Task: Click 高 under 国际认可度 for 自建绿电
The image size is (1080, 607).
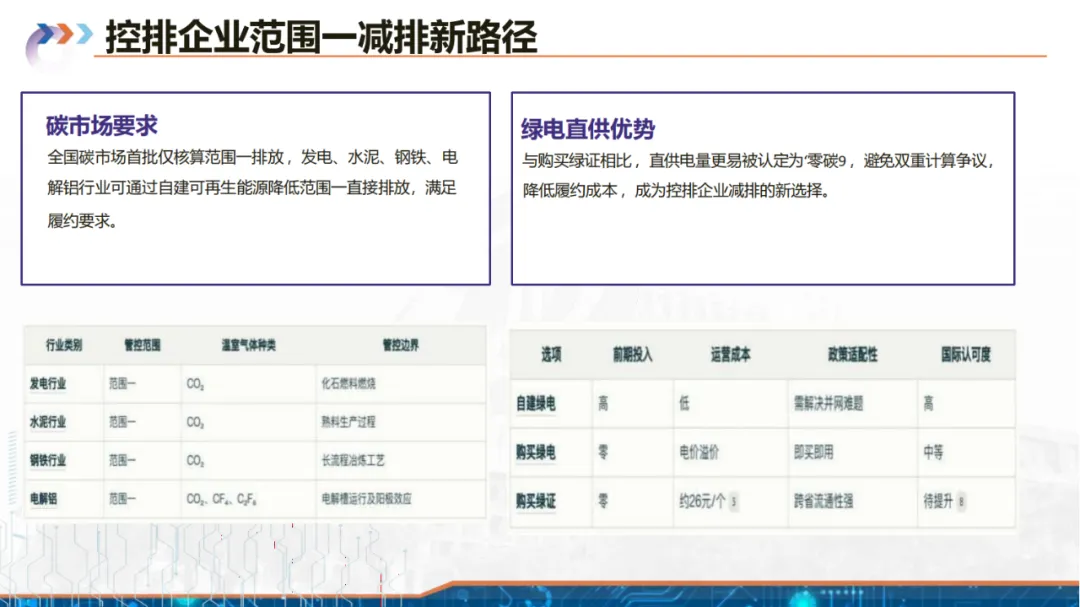Action: 928,404
